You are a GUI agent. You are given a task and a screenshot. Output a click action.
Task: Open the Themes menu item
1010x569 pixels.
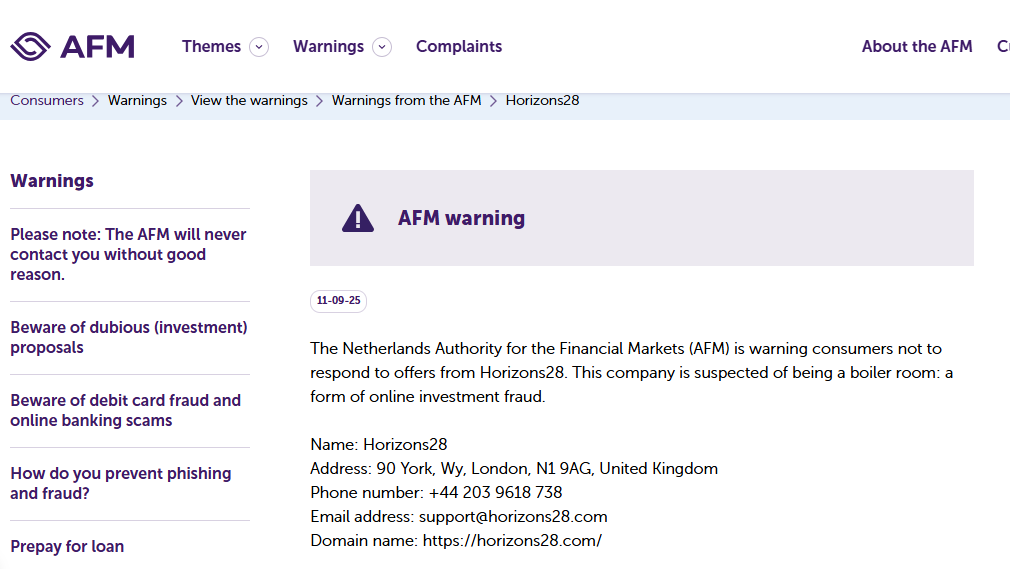(x=211, y=46)
